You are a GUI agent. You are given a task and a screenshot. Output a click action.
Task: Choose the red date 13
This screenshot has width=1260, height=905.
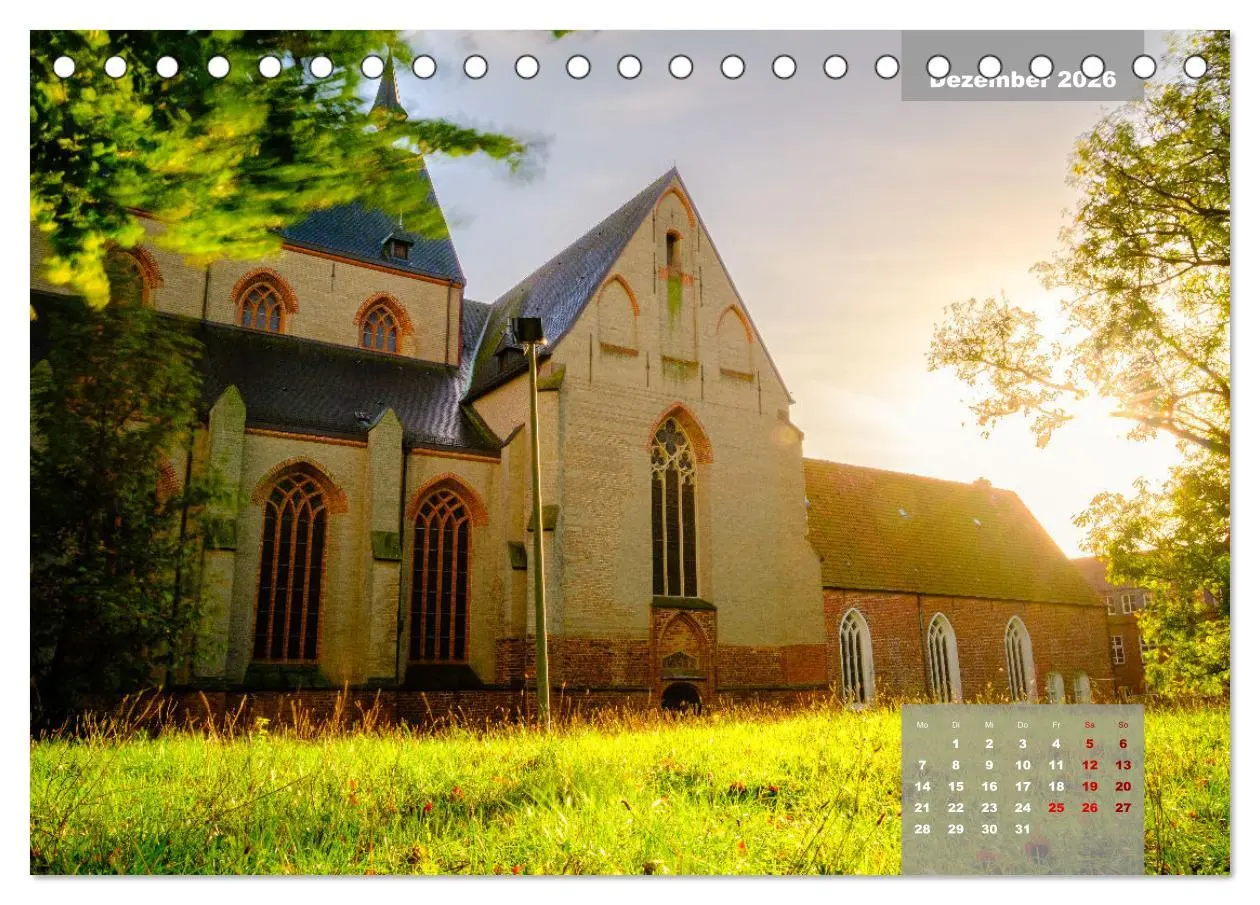pos(1123,765)
